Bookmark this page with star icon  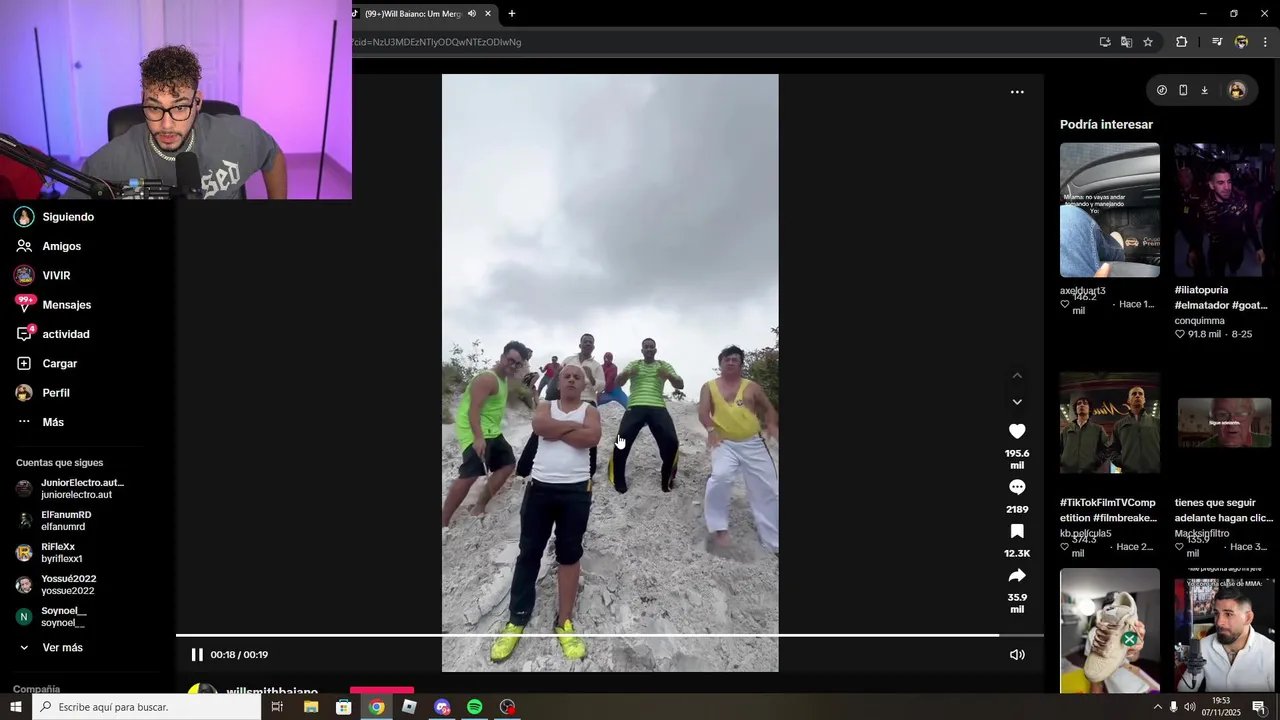[x=1148, y=42]
